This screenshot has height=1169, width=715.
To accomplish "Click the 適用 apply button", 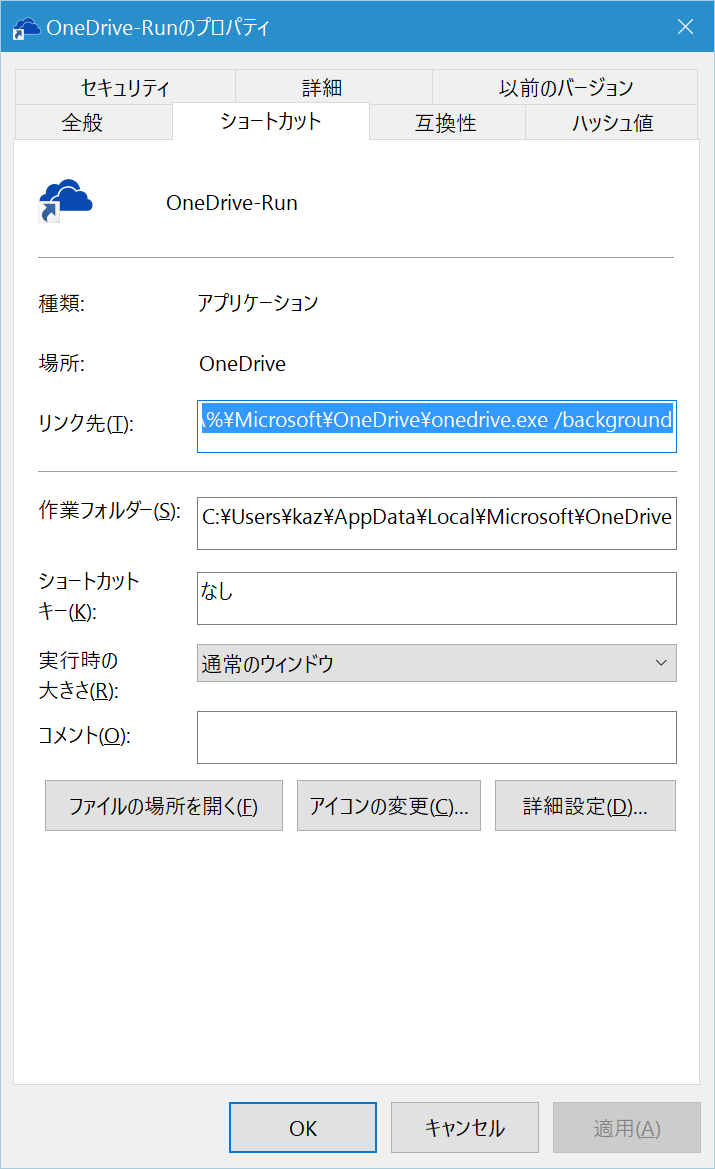I will [626, 1127].
